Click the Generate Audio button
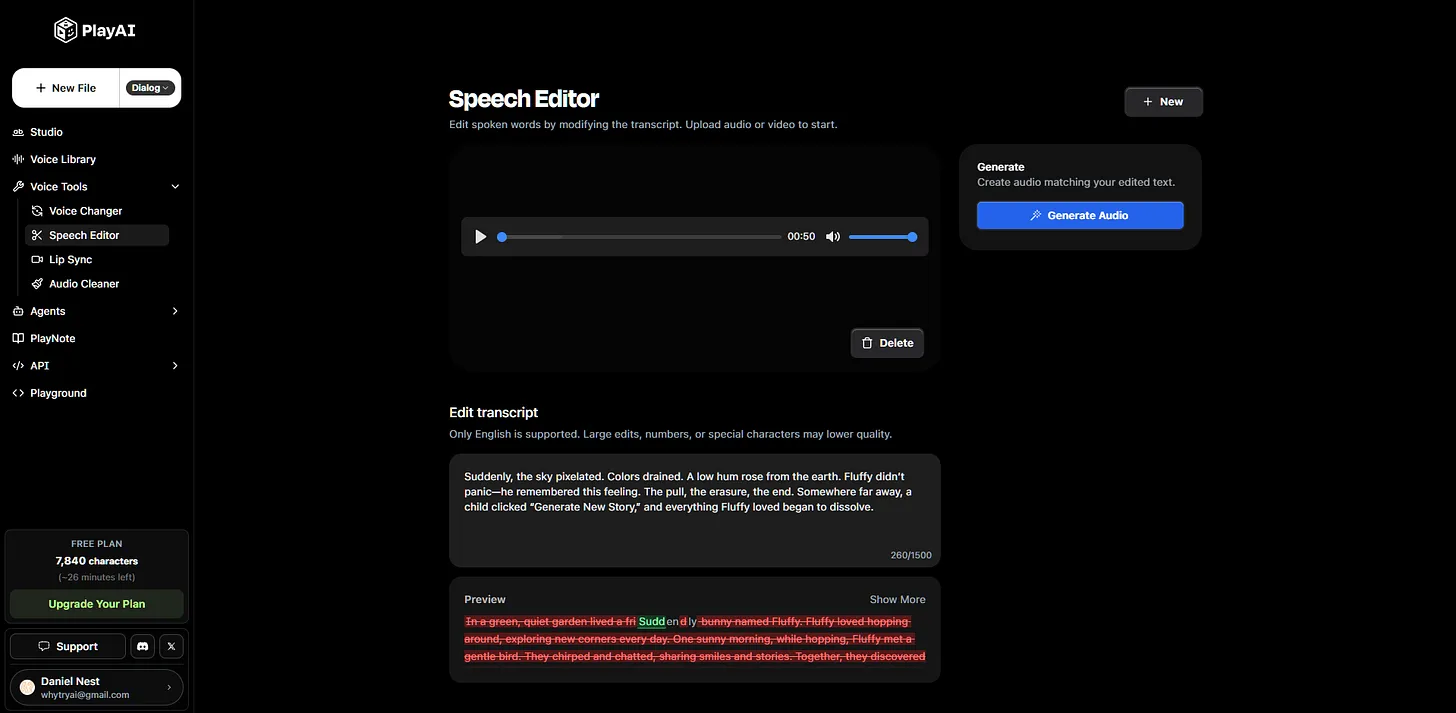Viewport: 1456px width, 713px height. 1080,215
